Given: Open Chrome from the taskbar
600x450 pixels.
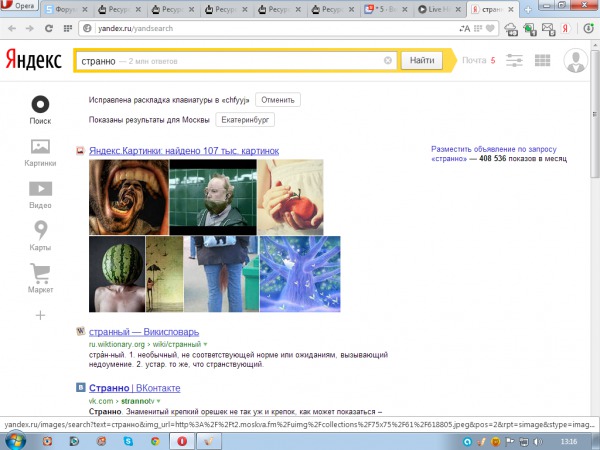Looking at the screenshot, I should (155, 442).
